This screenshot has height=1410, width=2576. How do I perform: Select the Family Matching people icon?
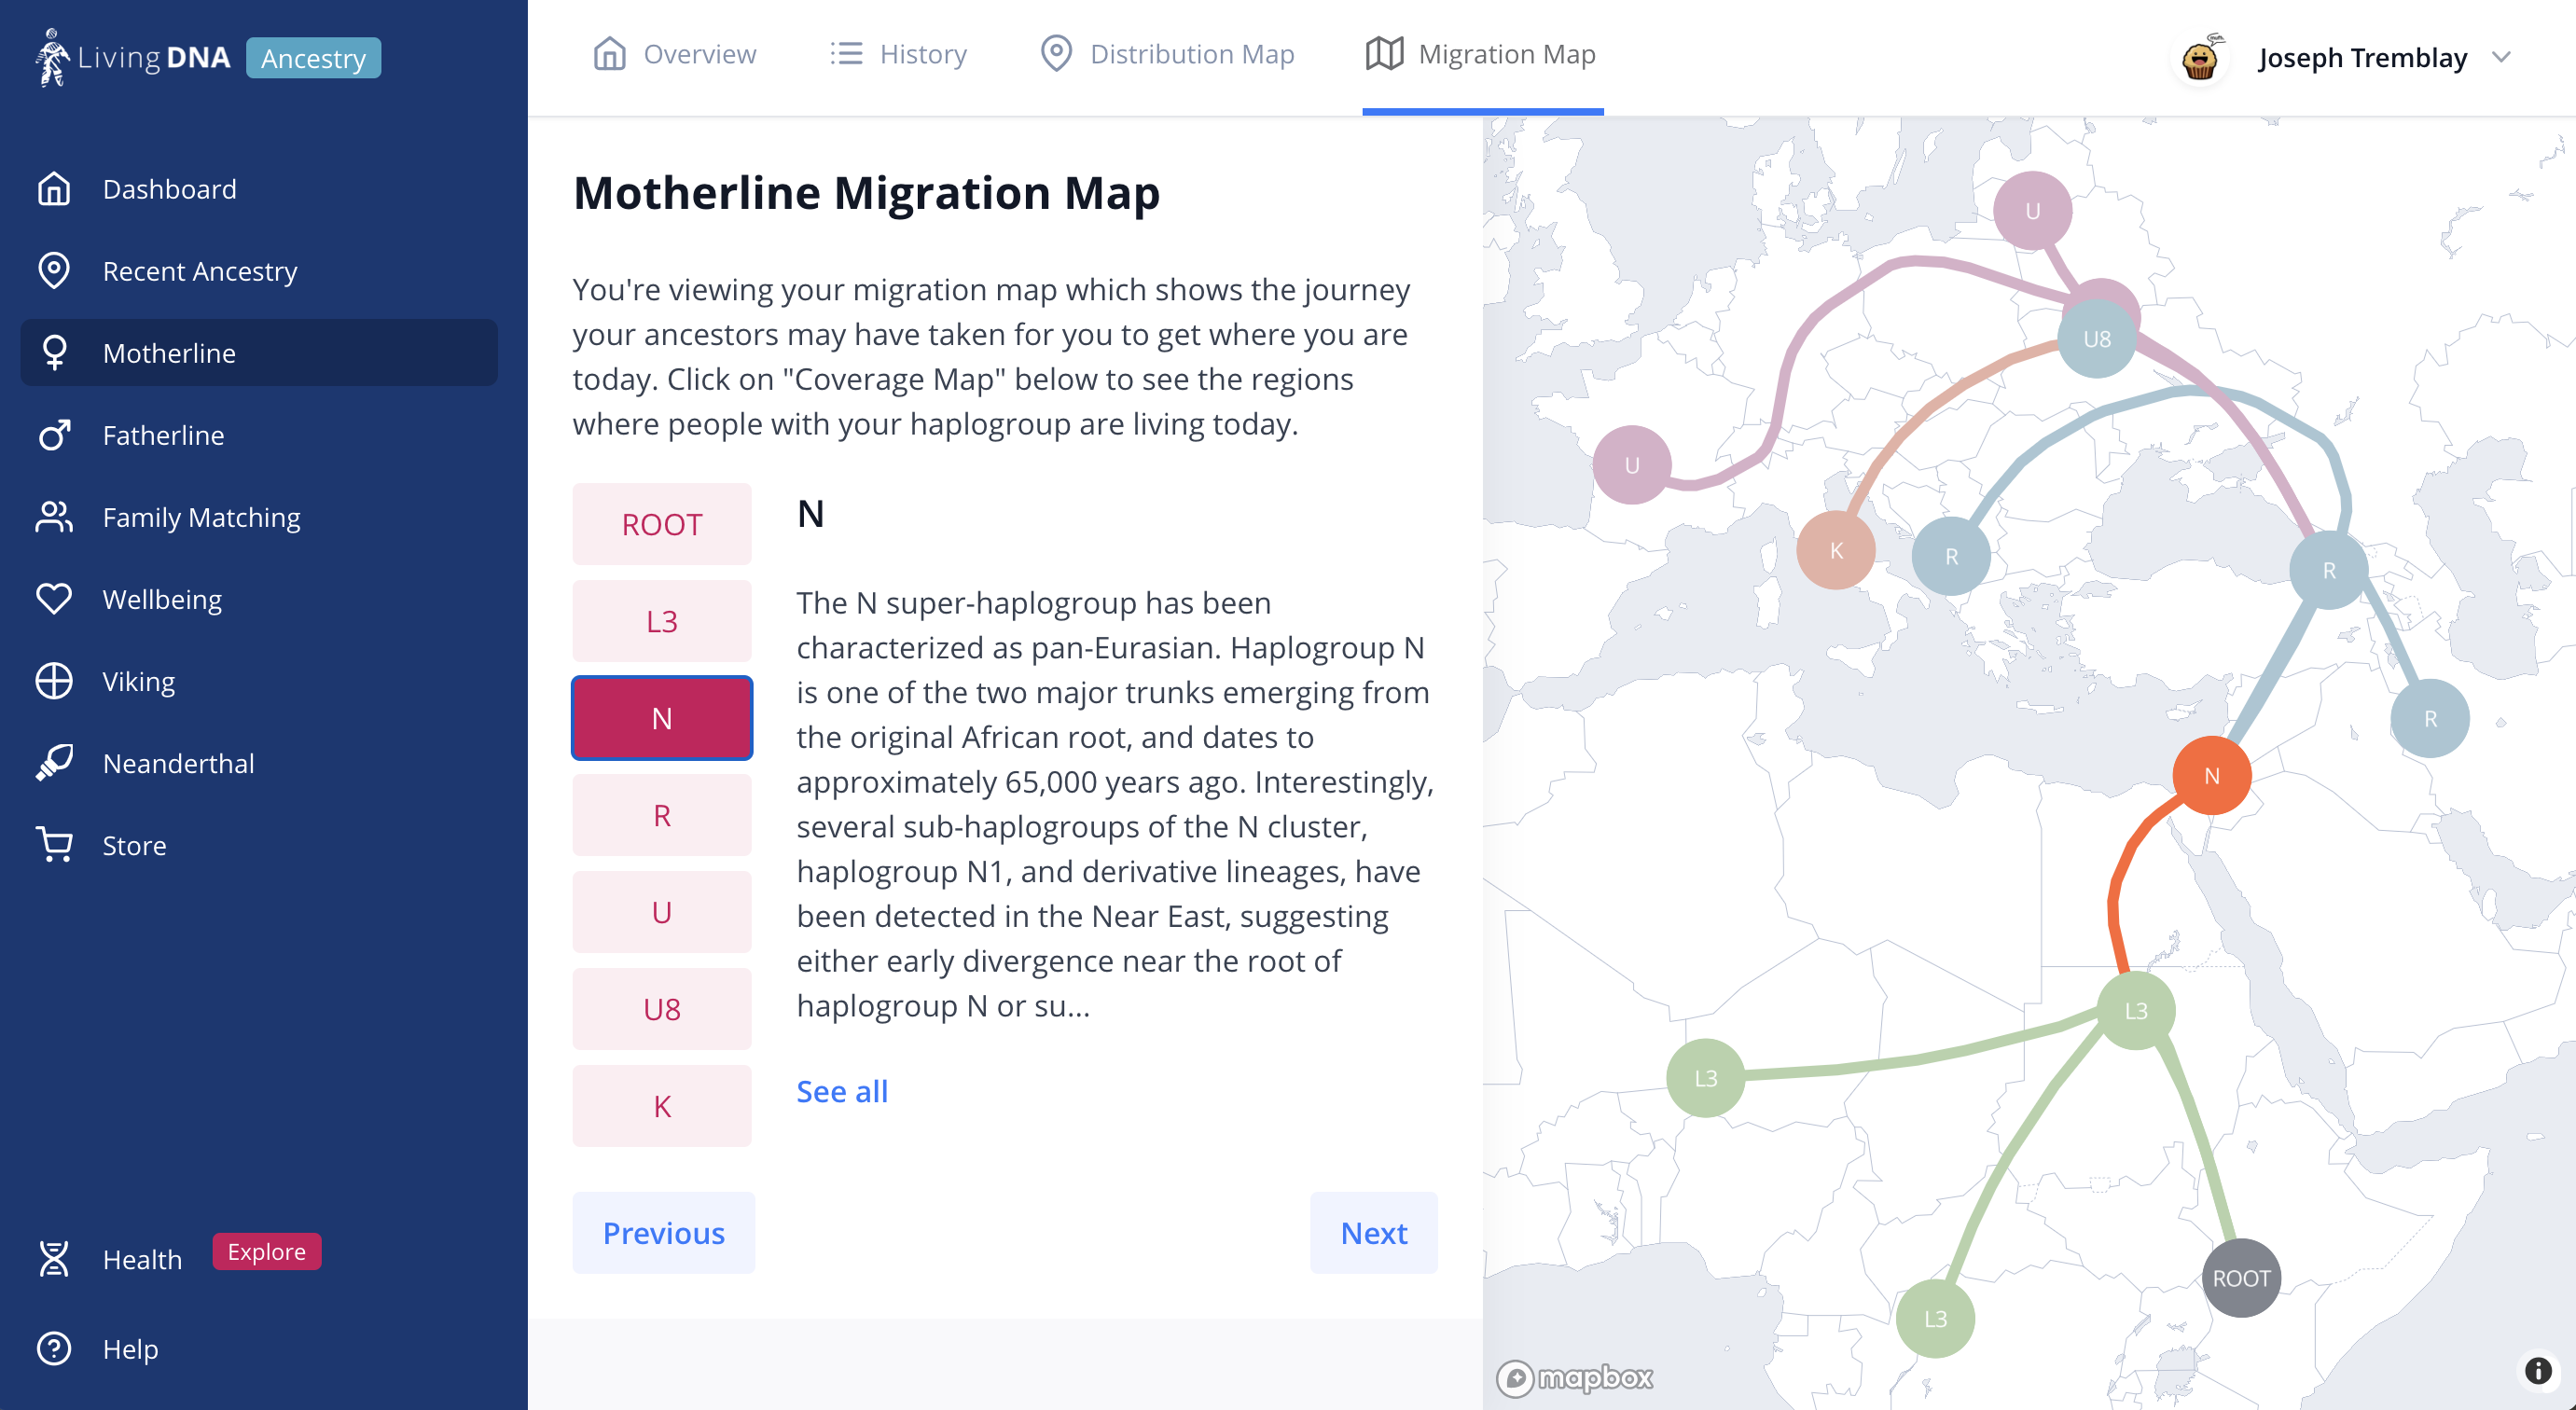point(54,516)
